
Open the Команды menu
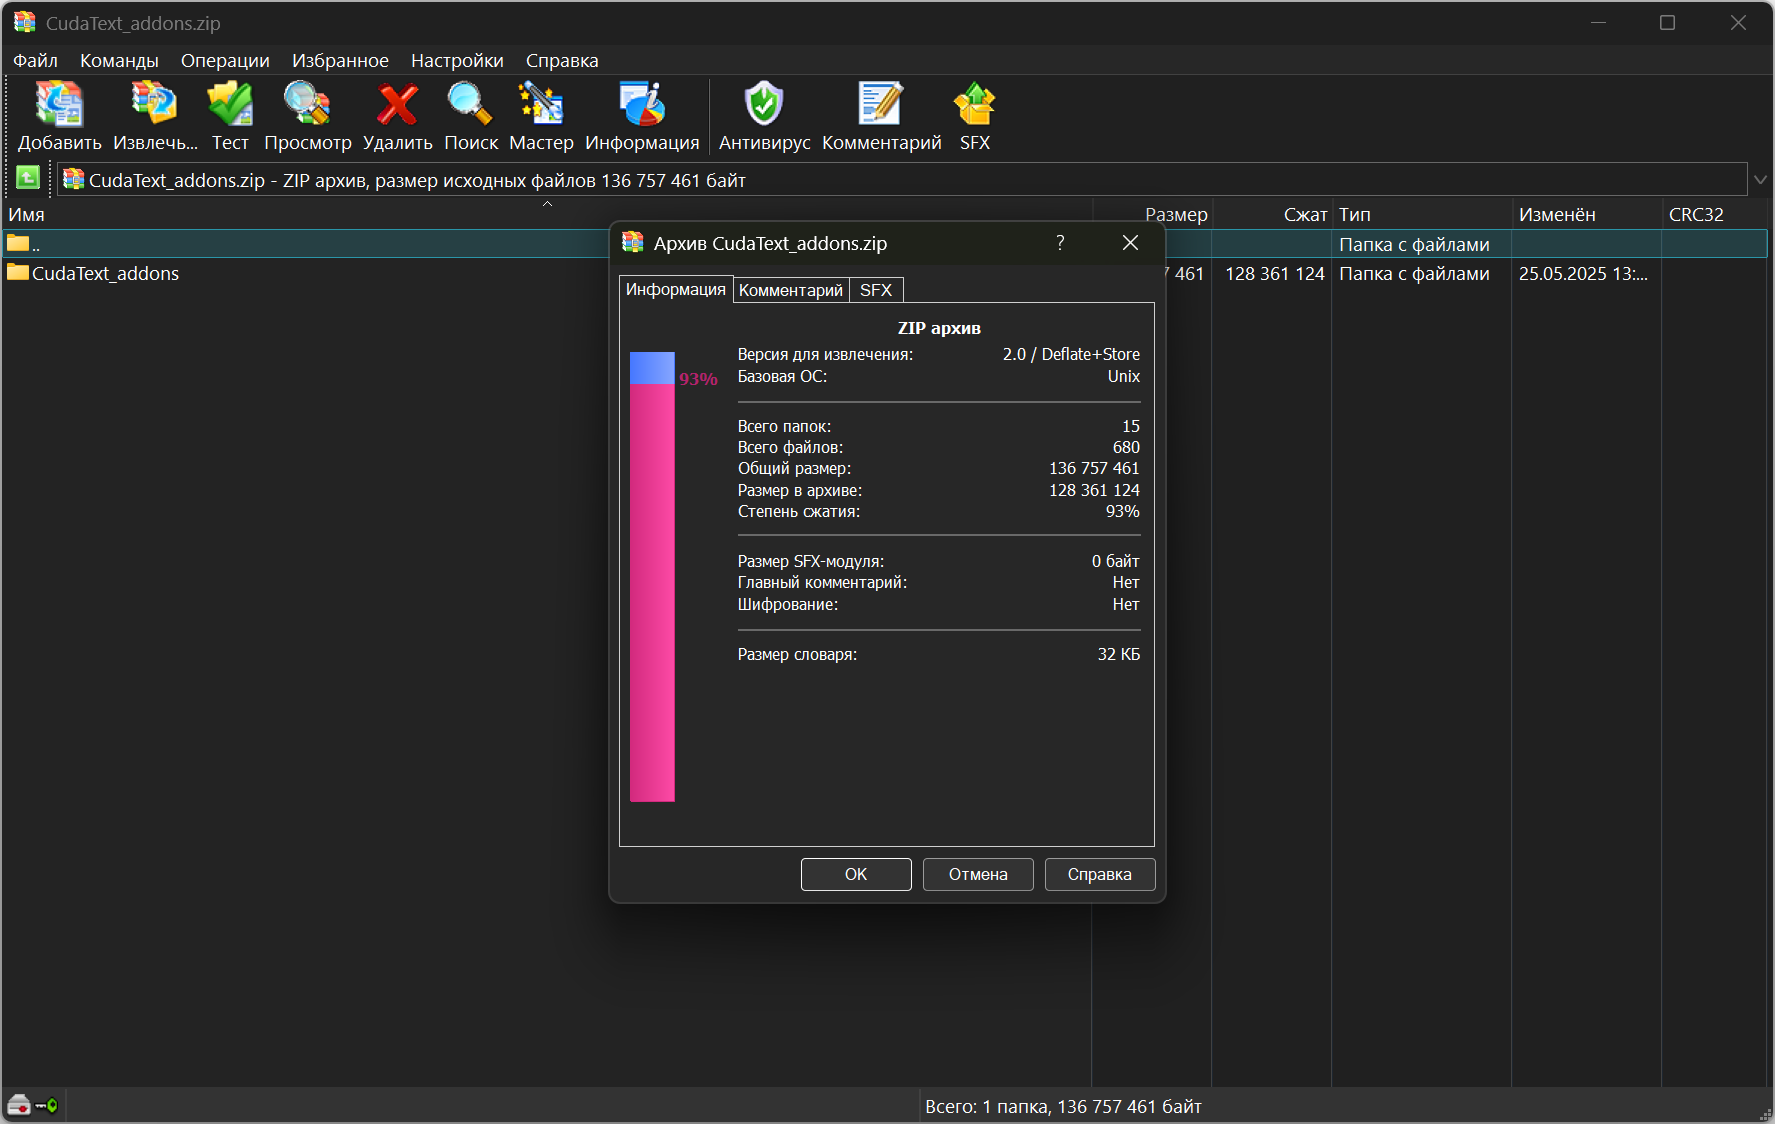click(x=119, y=60)
